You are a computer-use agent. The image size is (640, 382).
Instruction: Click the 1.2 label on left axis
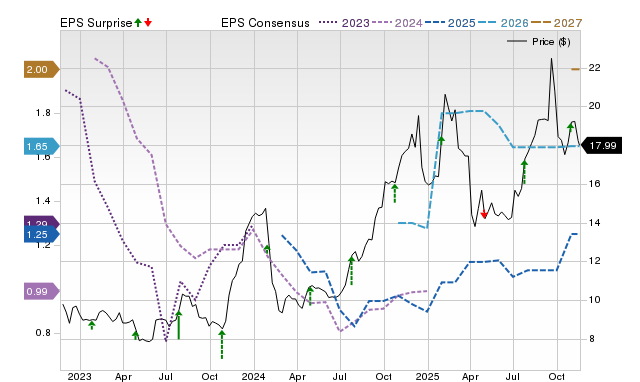[43, 245]
